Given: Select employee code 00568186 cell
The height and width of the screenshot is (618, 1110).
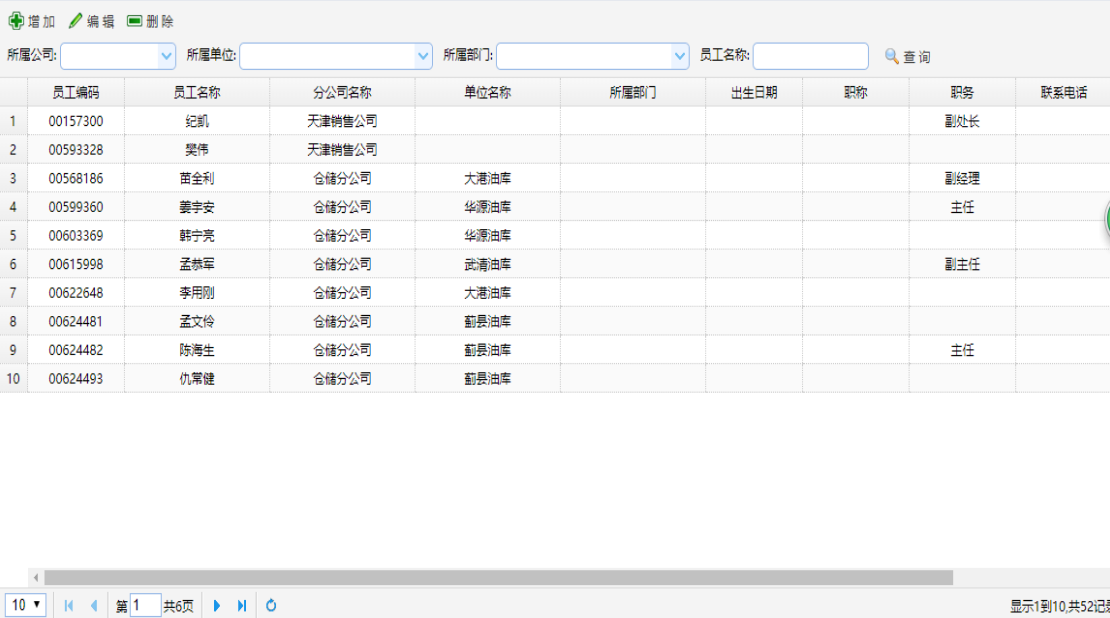Looking at the screenshot, I should pos(76,178).
